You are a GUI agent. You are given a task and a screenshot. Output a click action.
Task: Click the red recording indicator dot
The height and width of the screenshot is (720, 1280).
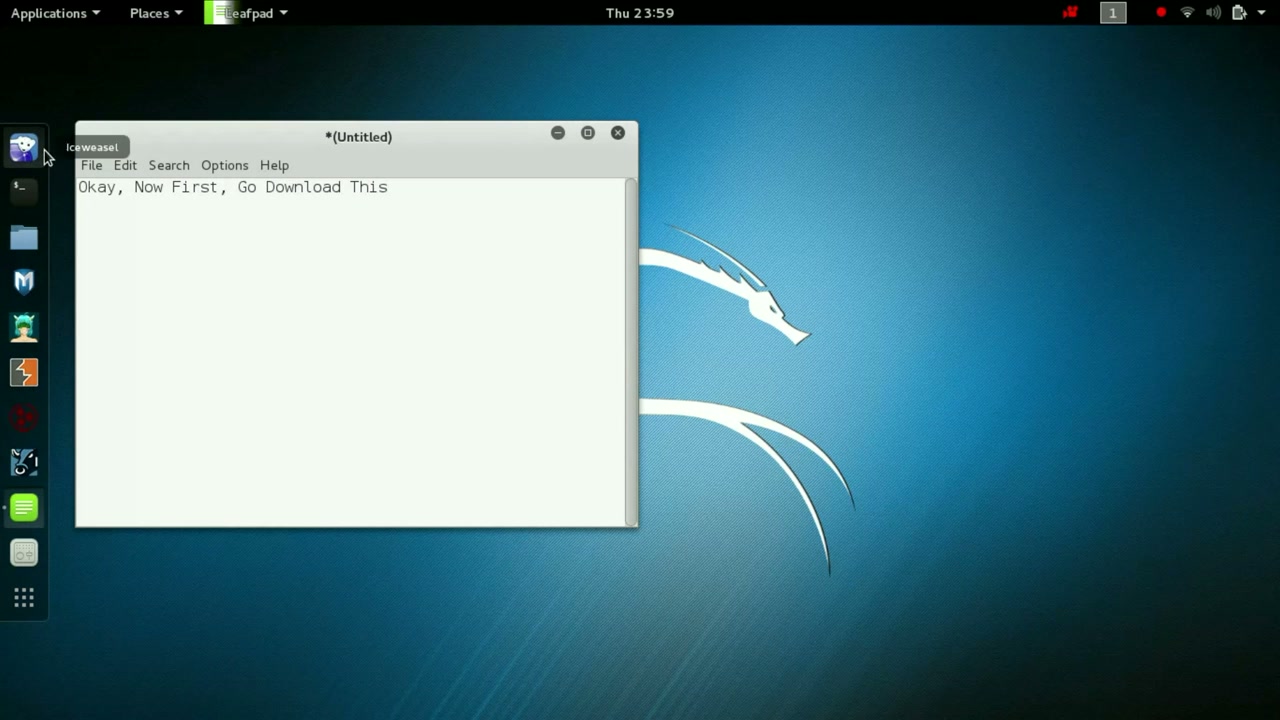1161,13
